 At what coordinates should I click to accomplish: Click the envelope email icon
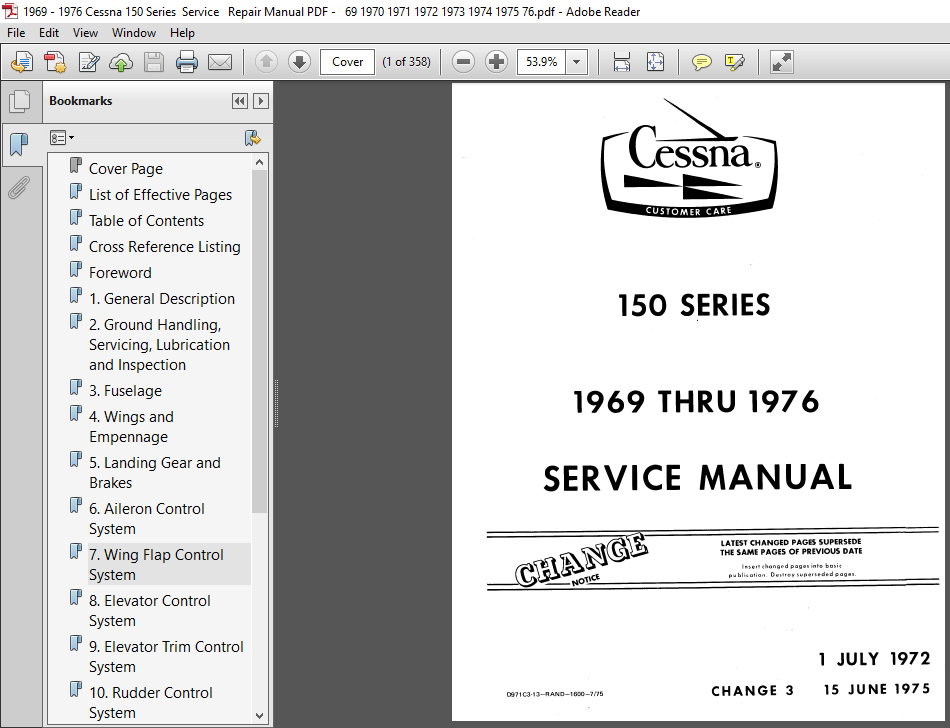[x=220, y=62]
